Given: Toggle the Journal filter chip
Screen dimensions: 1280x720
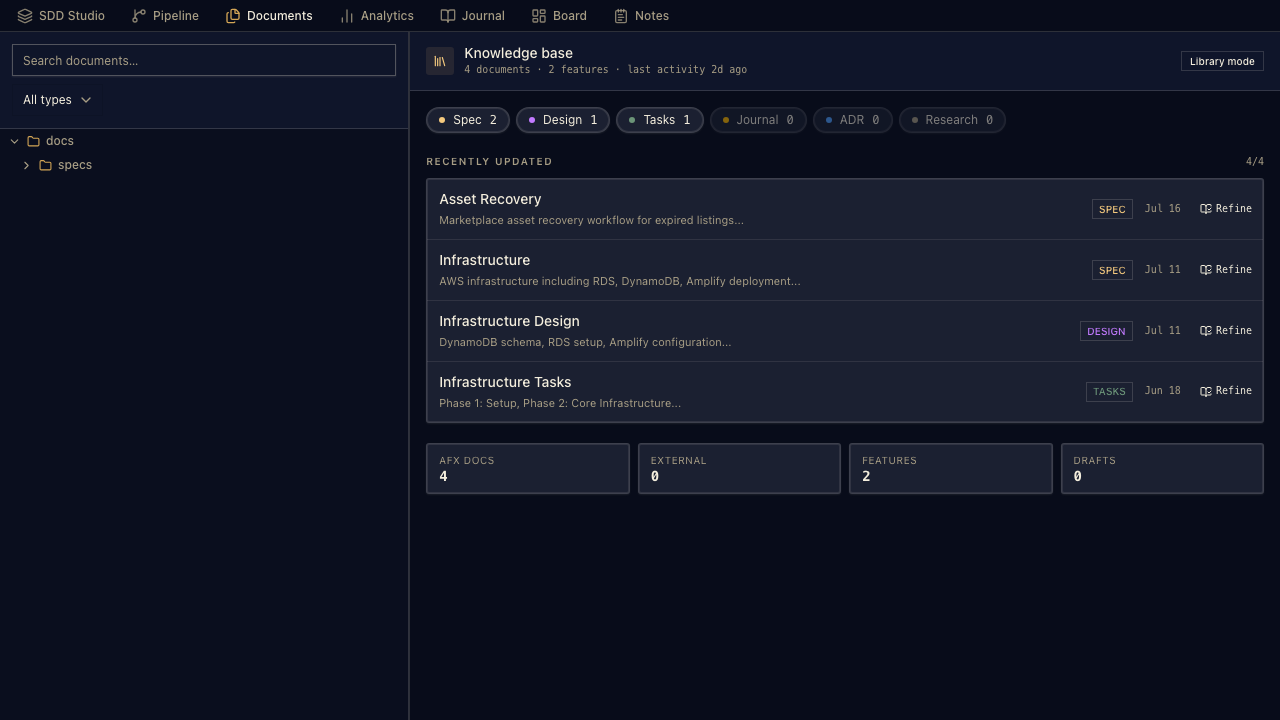Looking at the screenshot, I should pos(758,120).
